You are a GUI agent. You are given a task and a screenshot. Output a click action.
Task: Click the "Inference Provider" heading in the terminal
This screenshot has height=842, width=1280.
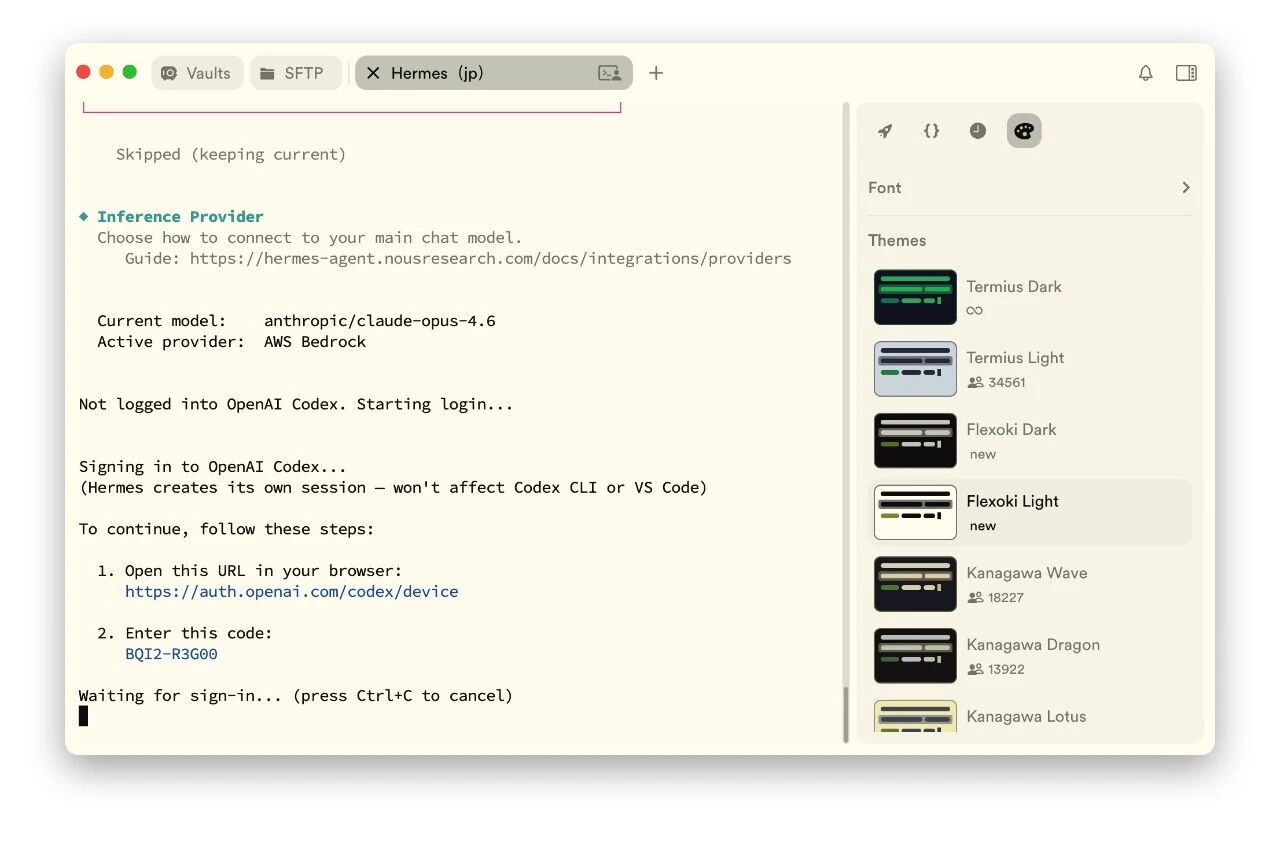(x=180, y=216)
